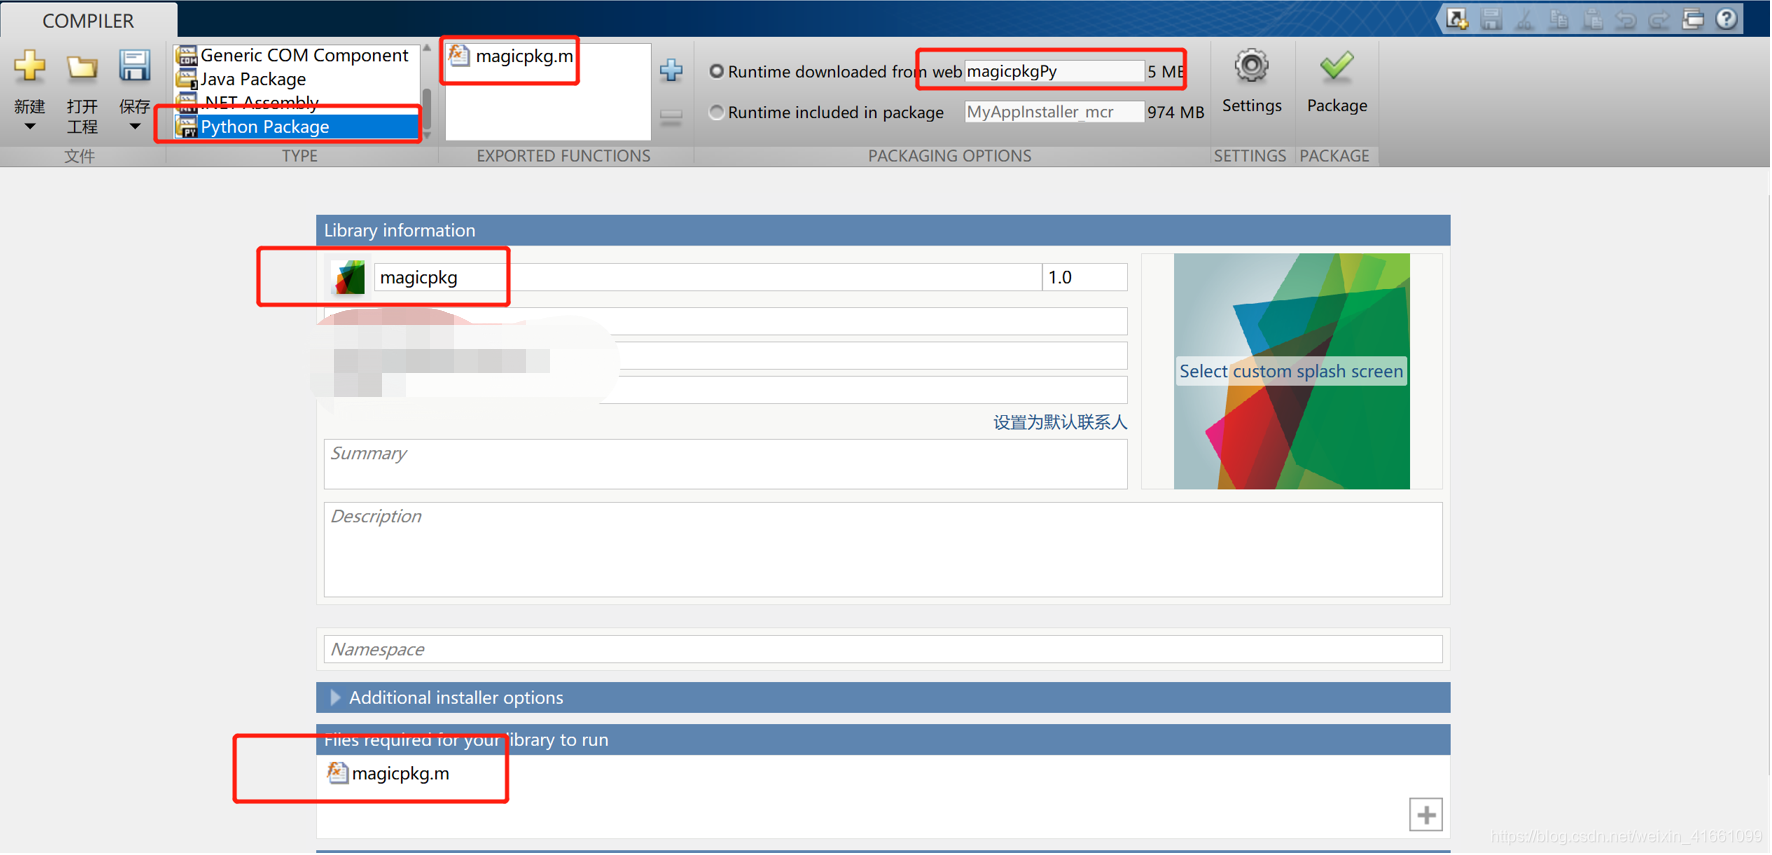
Task: Click the New project plus icon
Action: (x=30, y=67)
